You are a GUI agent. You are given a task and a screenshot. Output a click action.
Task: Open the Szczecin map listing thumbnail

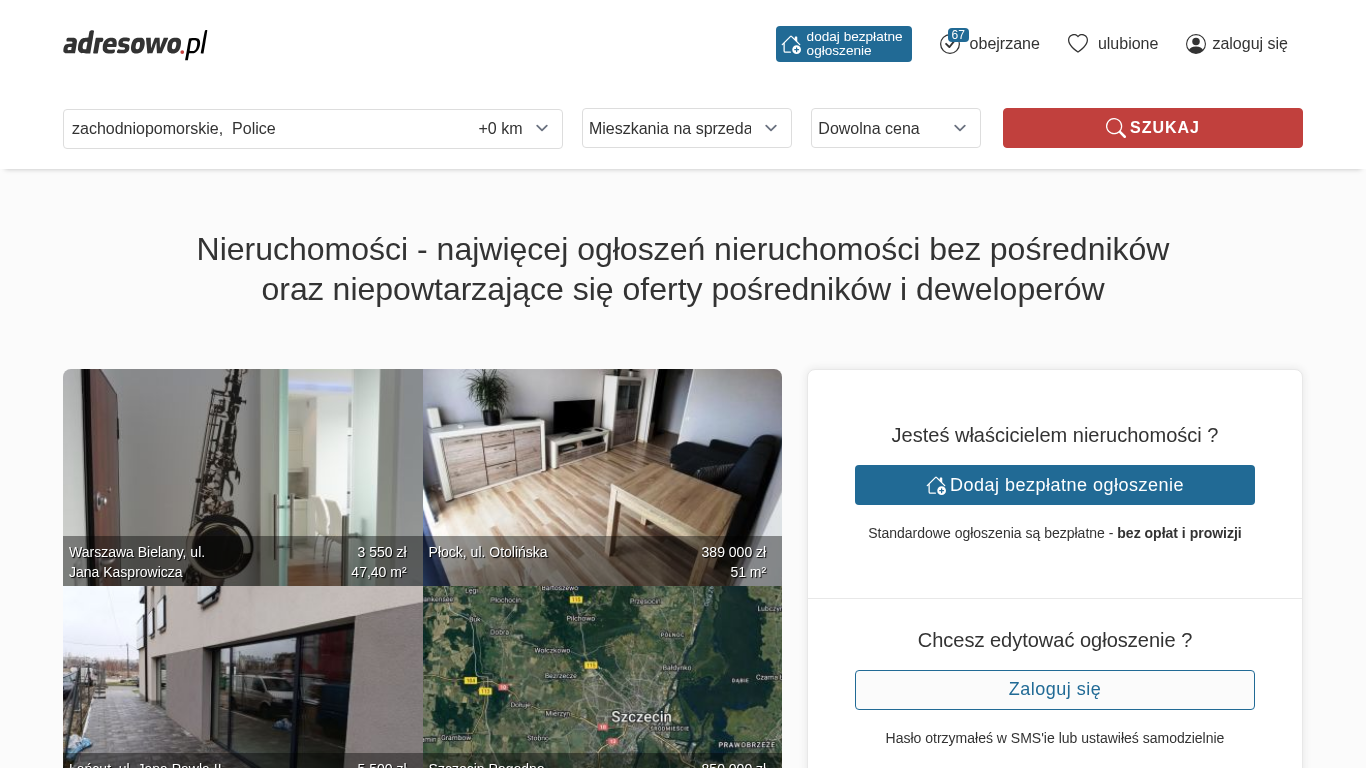602,670
